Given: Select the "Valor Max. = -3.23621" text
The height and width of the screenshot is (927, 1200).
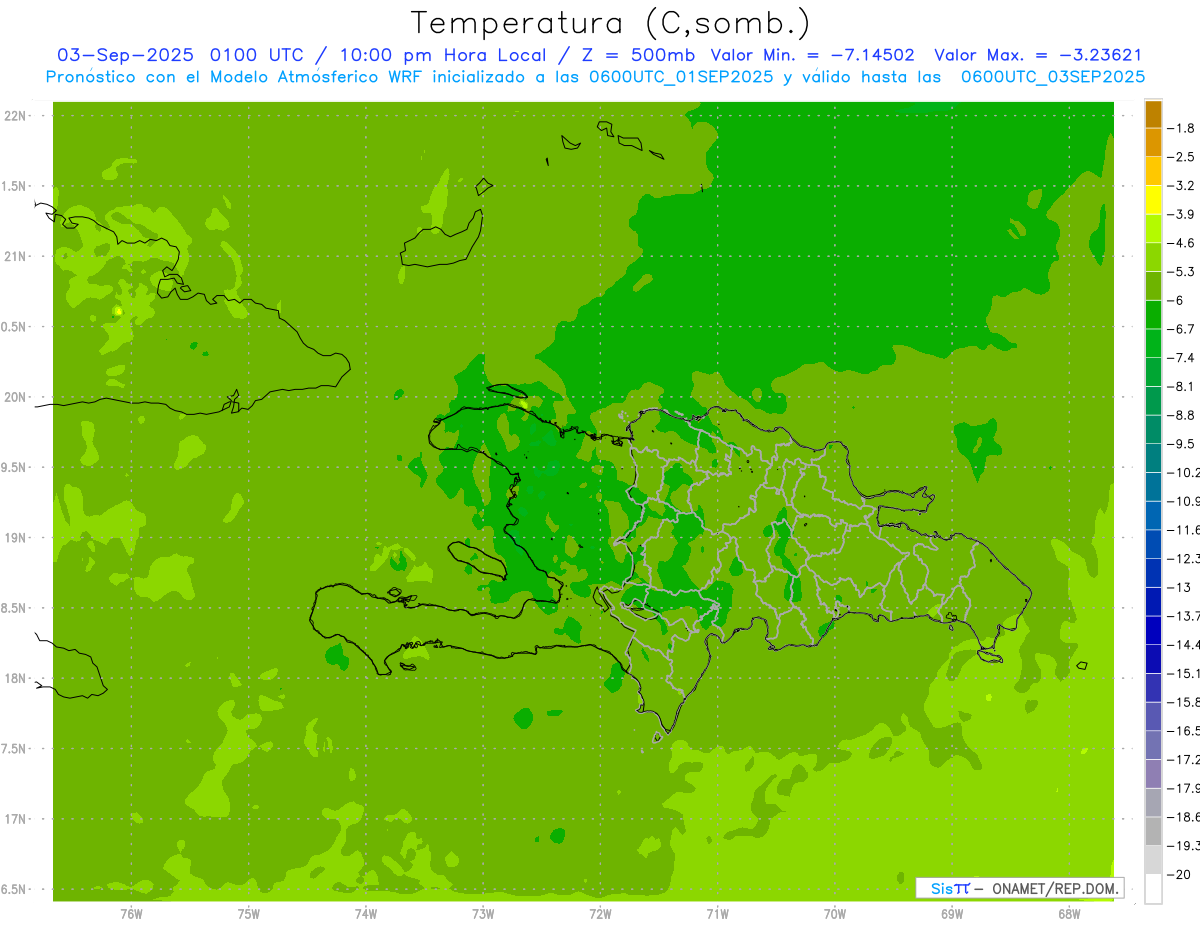Looking at the screenshot, I should (x=1038, y=55).
